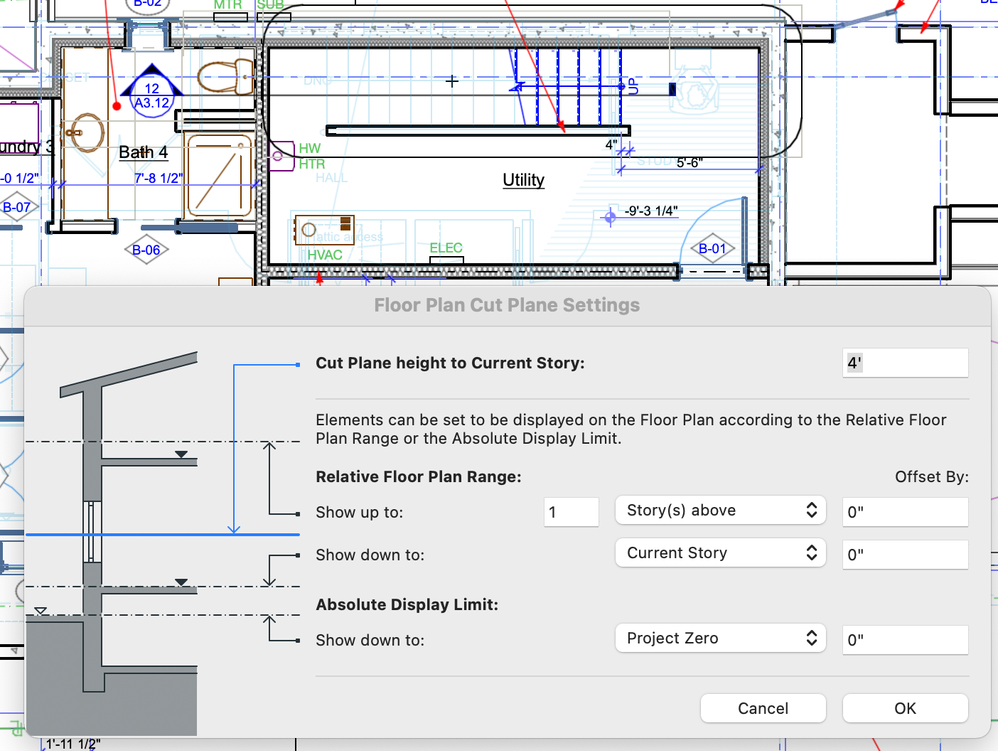Select the B-01 door marker
The height and width of the screenshot is (751, 998).
click(x=712, y=249)
